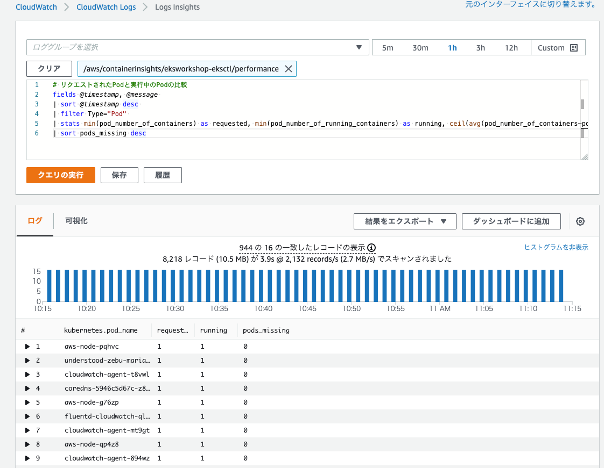This screenshot has height=468, width=604.
Task: Hide the histogram via ヒストグラムを非表示
Action: (555, 247)
